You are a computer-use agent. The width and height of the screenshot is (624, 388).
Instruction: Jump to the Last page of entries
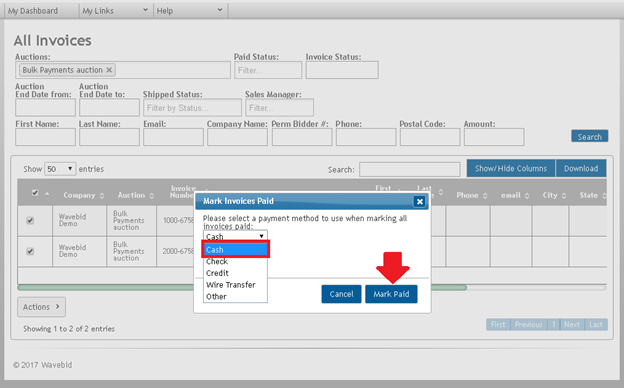[x=596, y=325]
